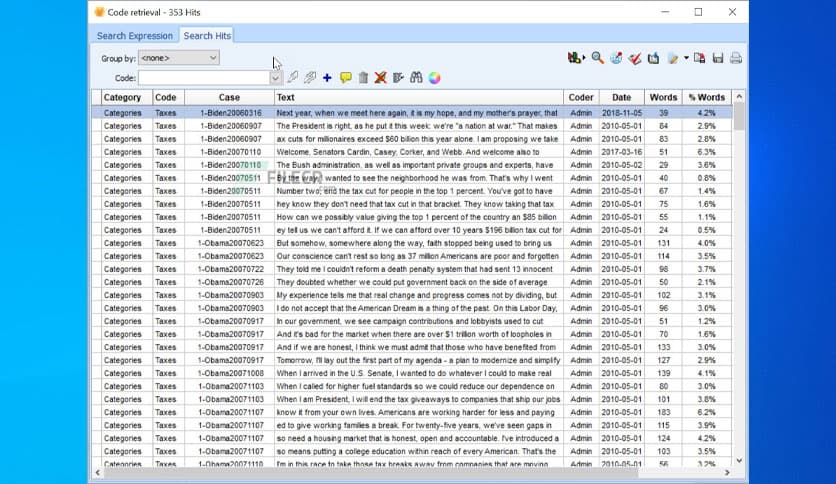Click the colored bar chart icon
The height and width of the screenshot is (484, 836).
click(x=575, y=58)
